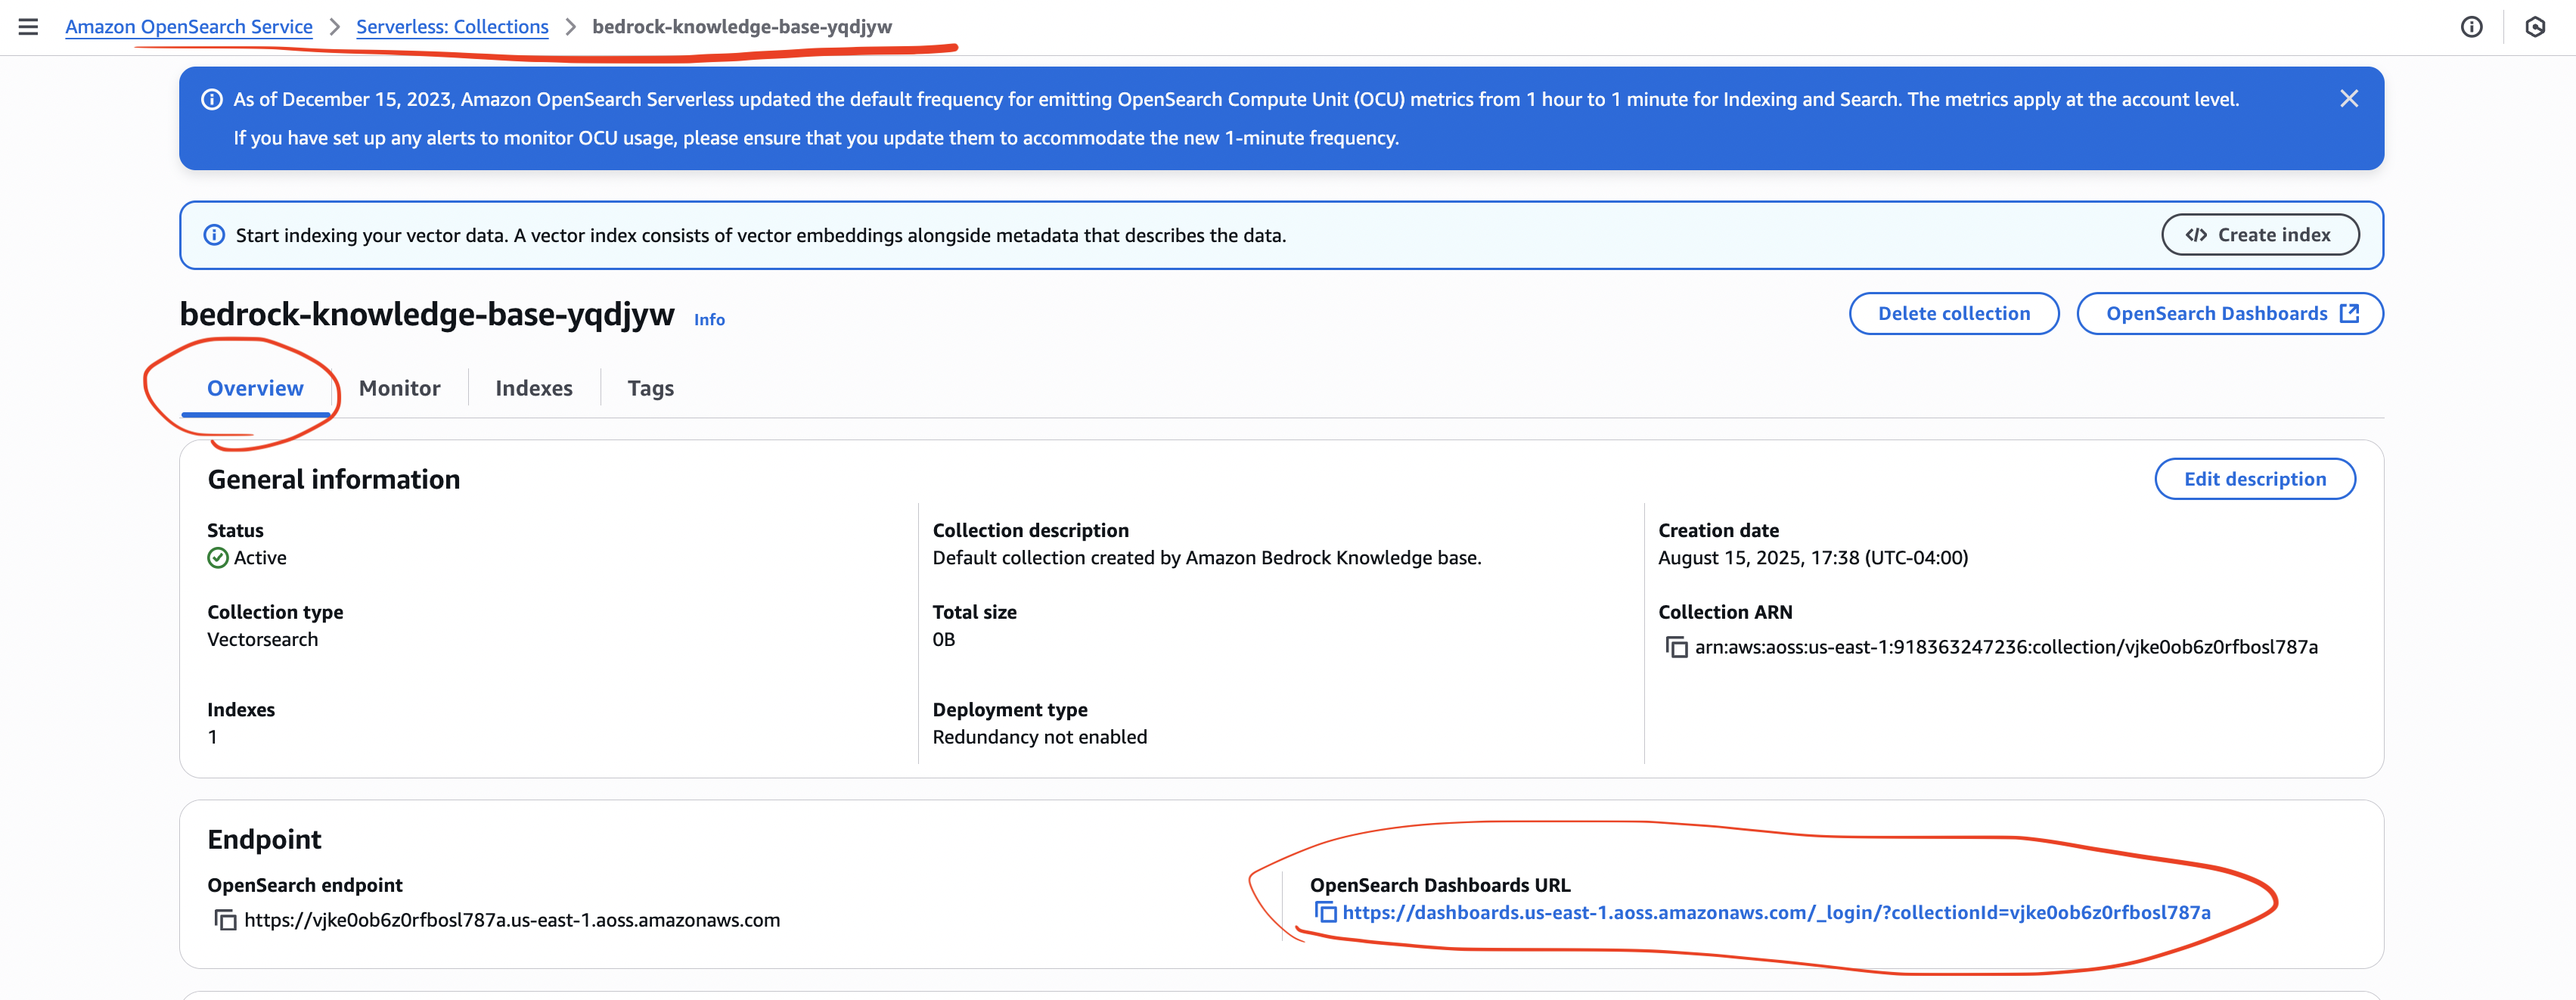Click the Total size value 0B
This screenshot has width=2576, height=1000.
point(943,639)
